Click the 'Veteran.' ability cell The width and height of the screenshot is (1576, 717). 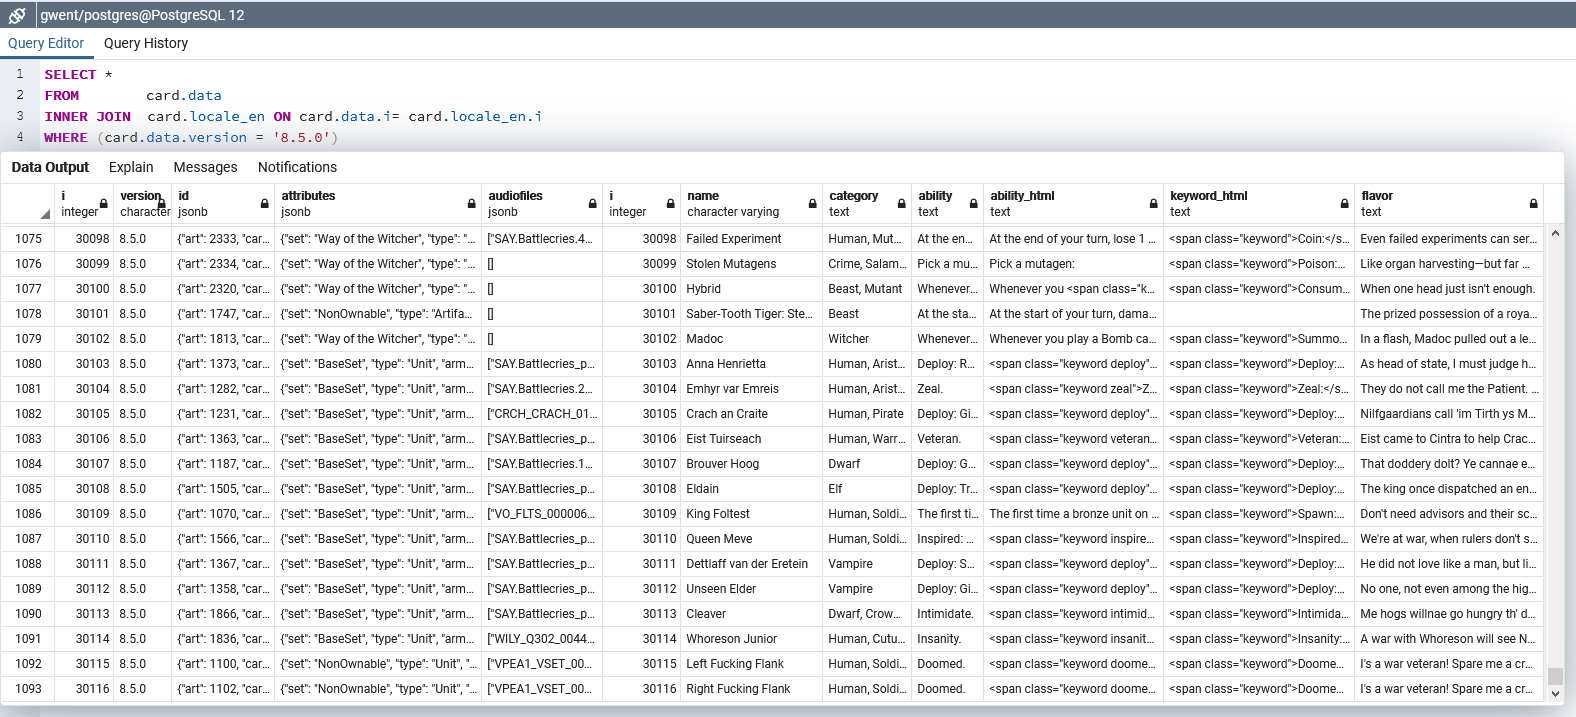[947, 439]
